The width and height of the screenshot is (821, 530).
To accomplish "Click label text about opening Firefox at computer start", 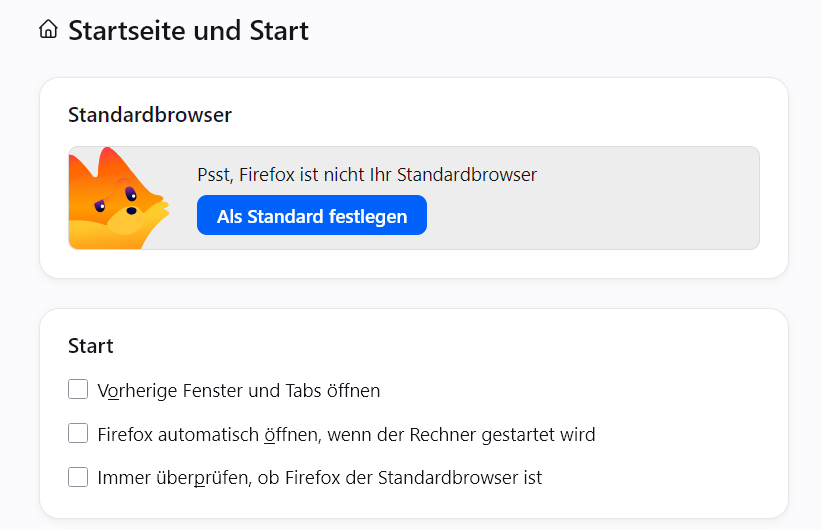I will [x=347, y=435].
